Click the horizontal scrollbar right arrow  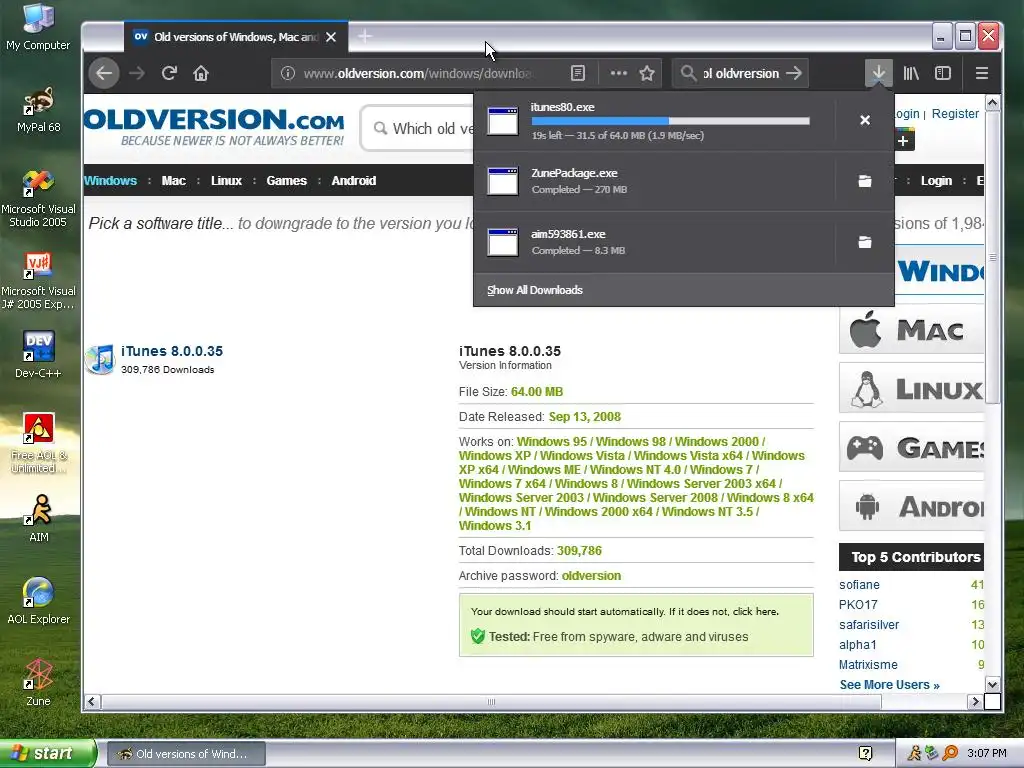tap(975, 702)
